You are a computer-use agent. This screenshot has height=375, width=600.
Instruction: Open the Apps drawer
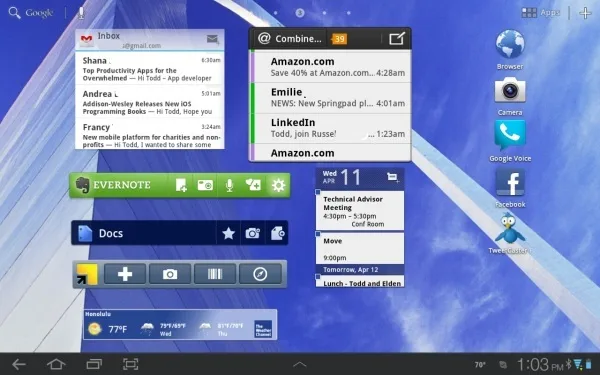coord(541,13)
